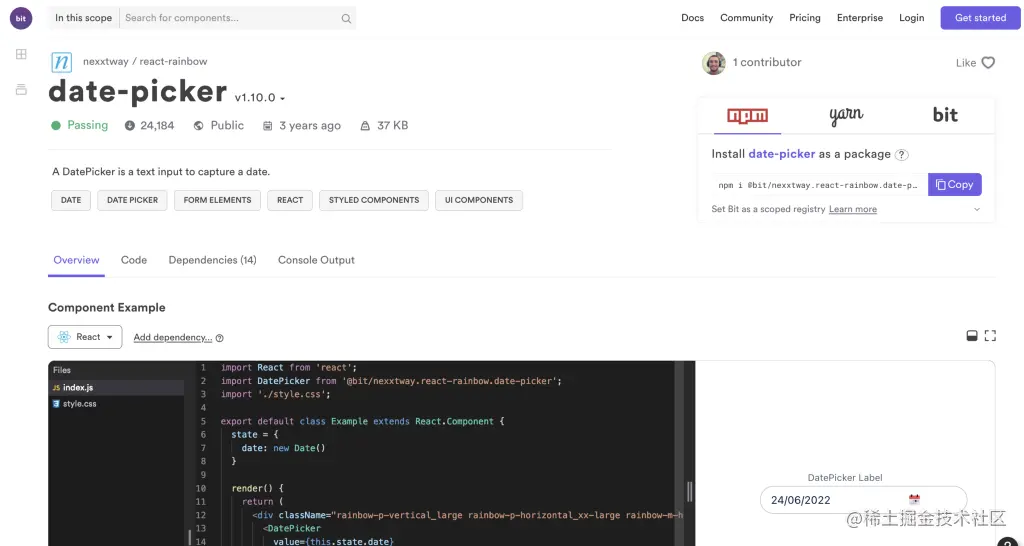
Task: Select the REACT tag
Action: coord(290,201)
